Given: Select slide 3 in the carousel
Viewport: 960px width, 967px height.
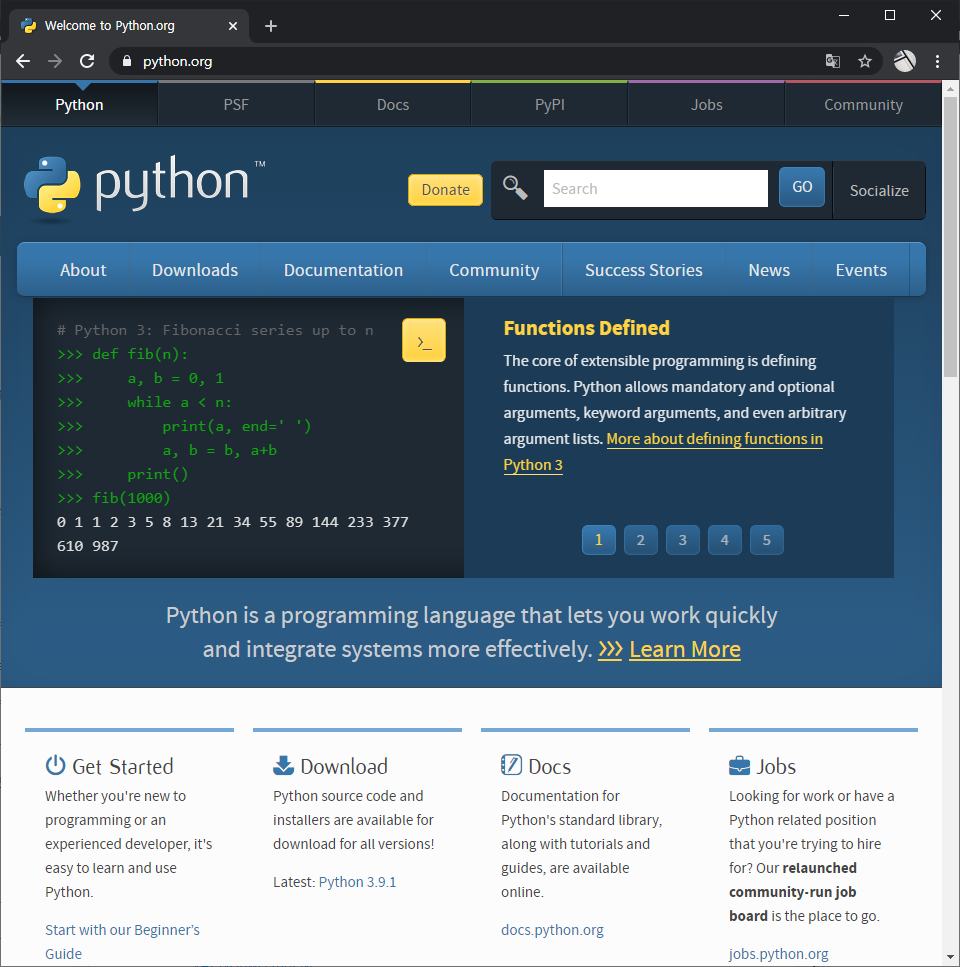Looking at the screenshot, I should click(x=683, y=540).
